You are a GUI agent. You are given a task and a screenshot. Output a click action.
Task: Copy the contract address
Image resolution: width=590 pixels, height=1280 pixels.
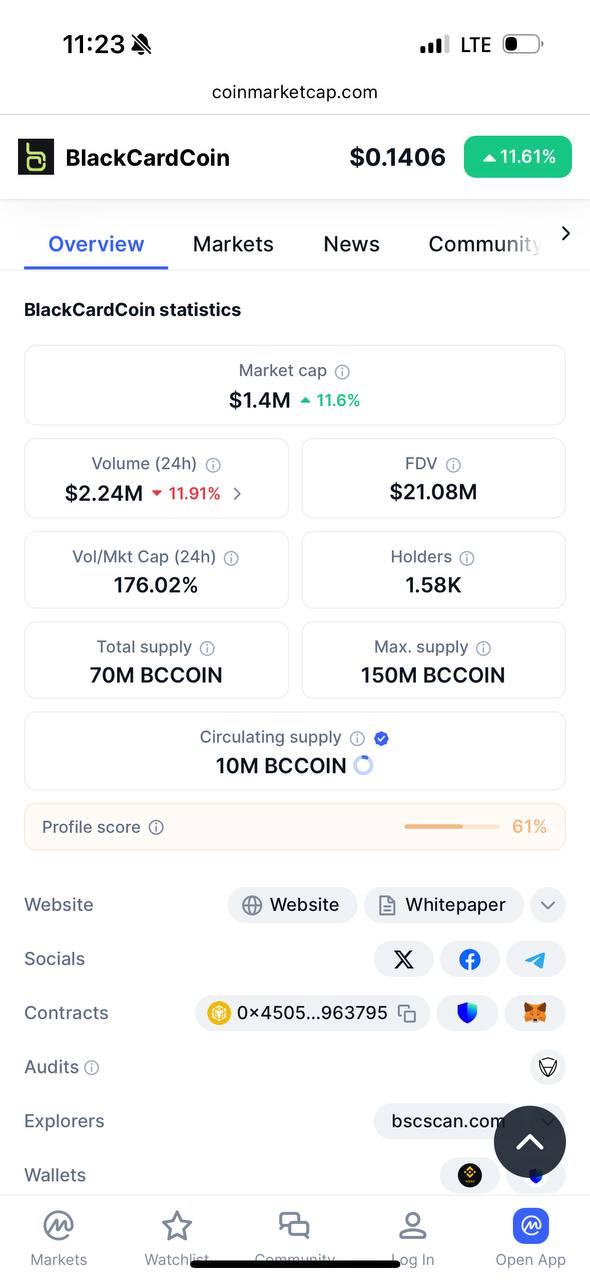407,1013
